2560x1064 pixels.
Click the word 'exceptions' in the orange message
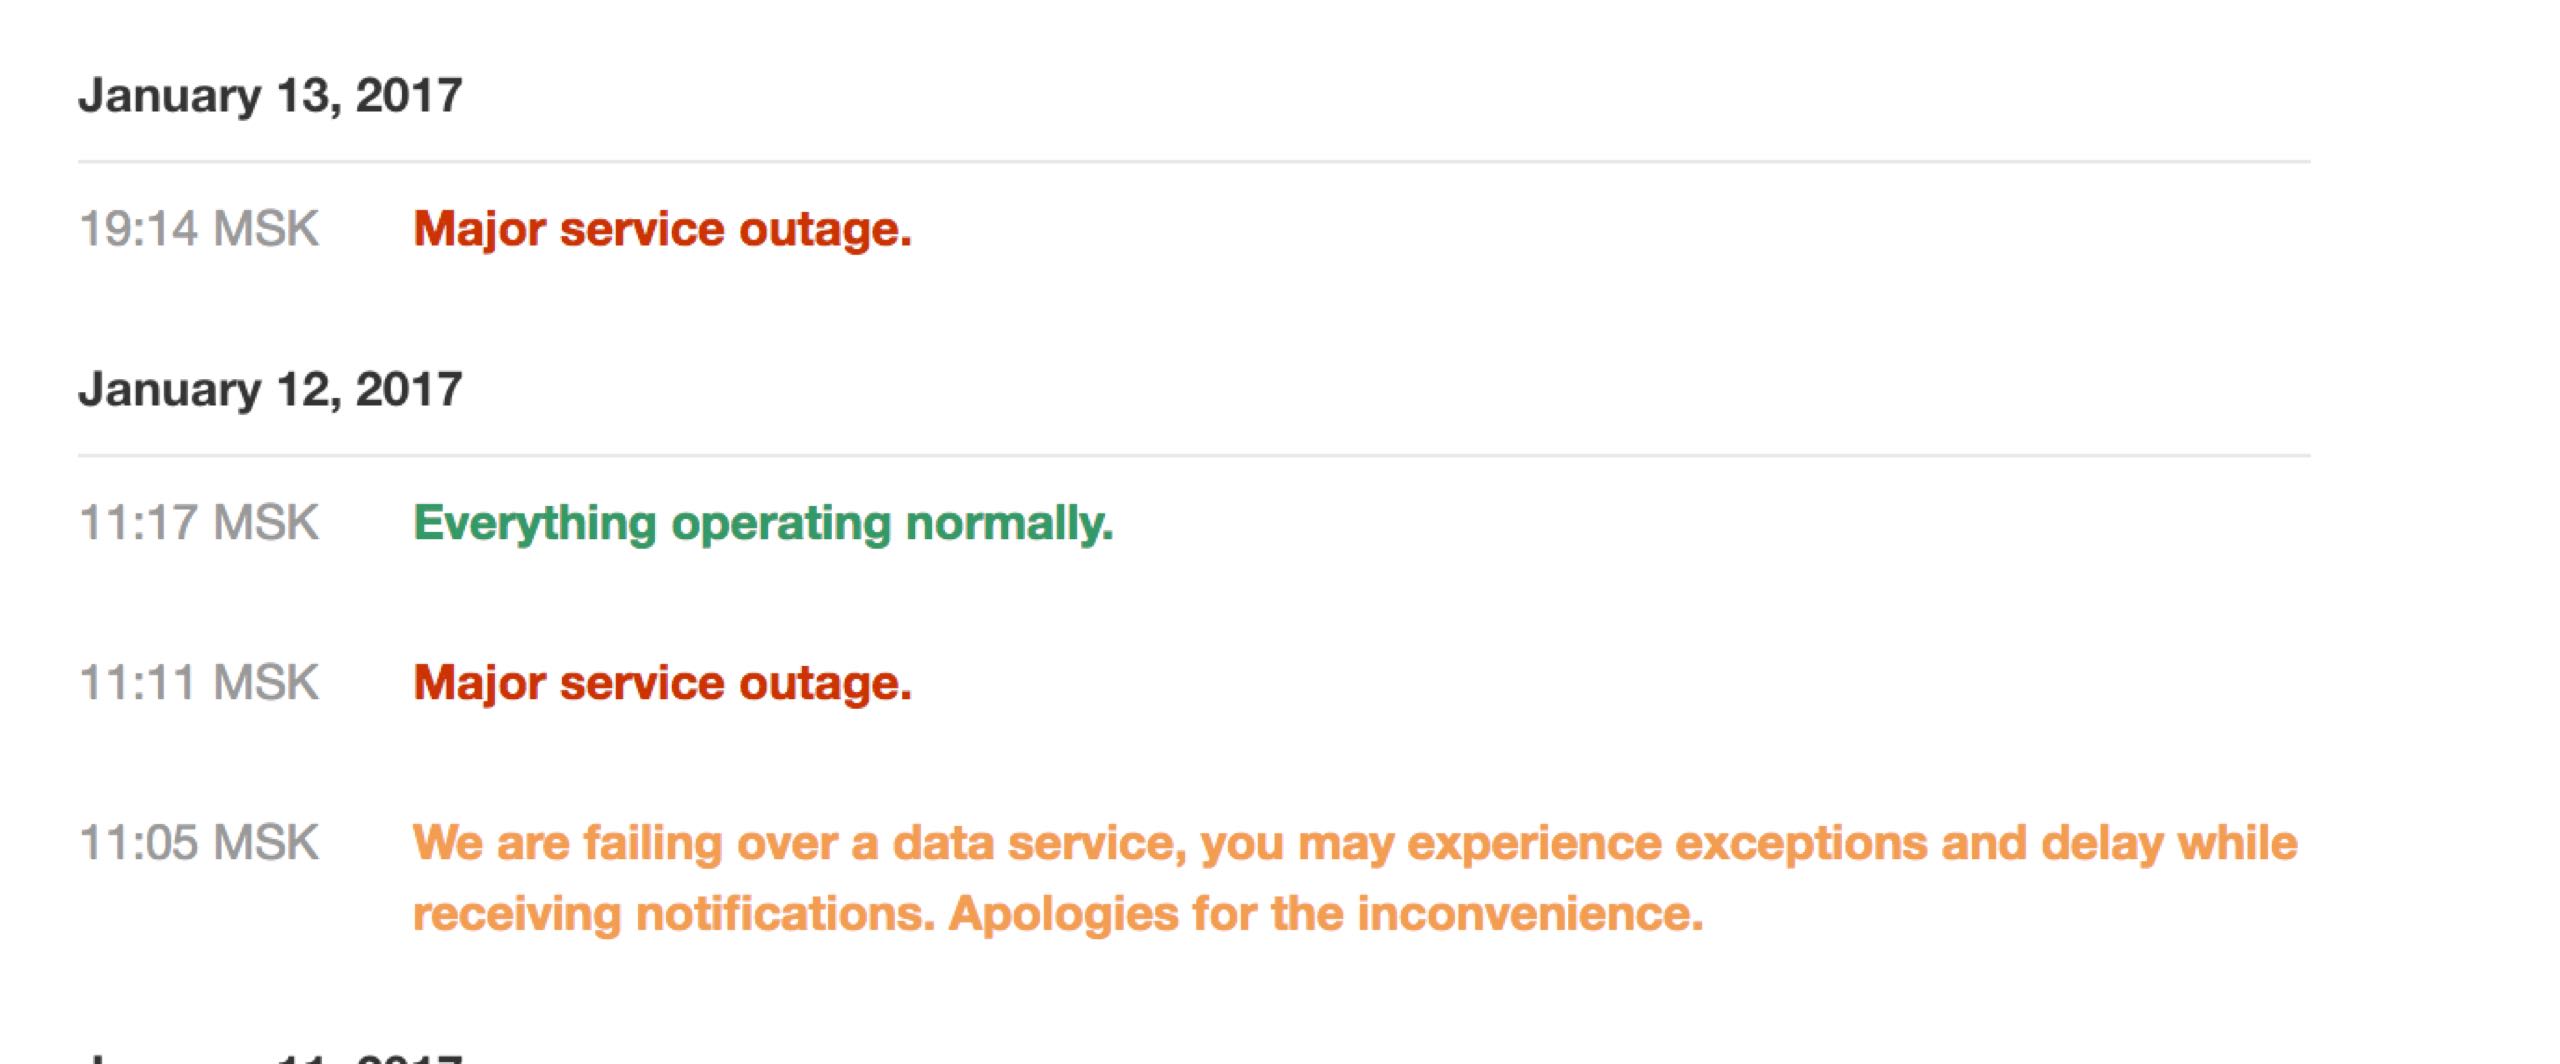tap(1800, 843)
